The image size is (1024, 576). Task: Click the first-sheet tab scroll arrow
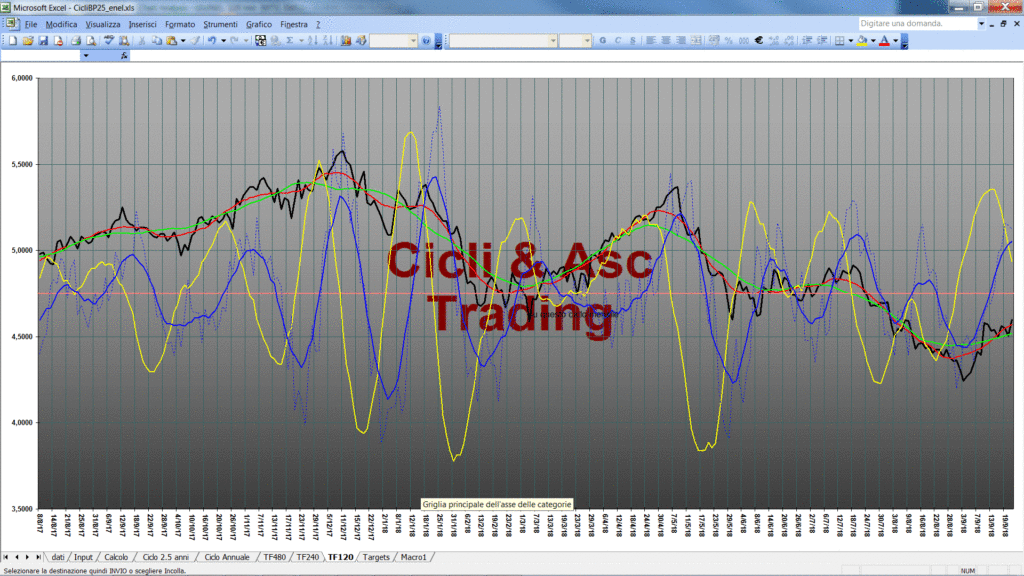(x=6, y=557)
